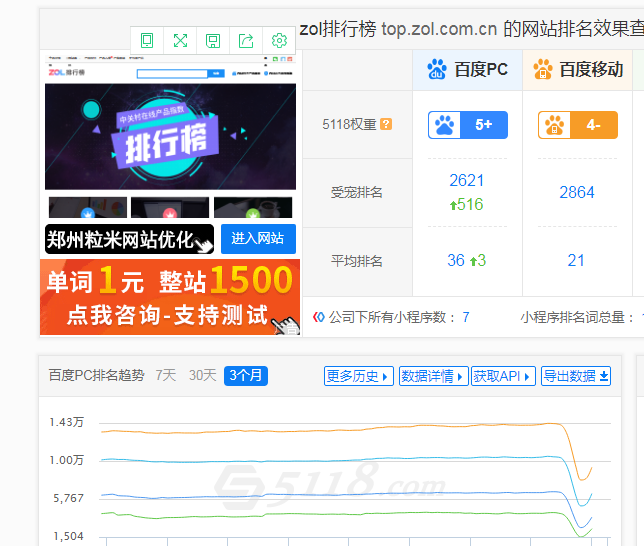The width and height of the screenshot is (644, 546).
Task: Open 获取API button
Action: click(x=503, y=376)
